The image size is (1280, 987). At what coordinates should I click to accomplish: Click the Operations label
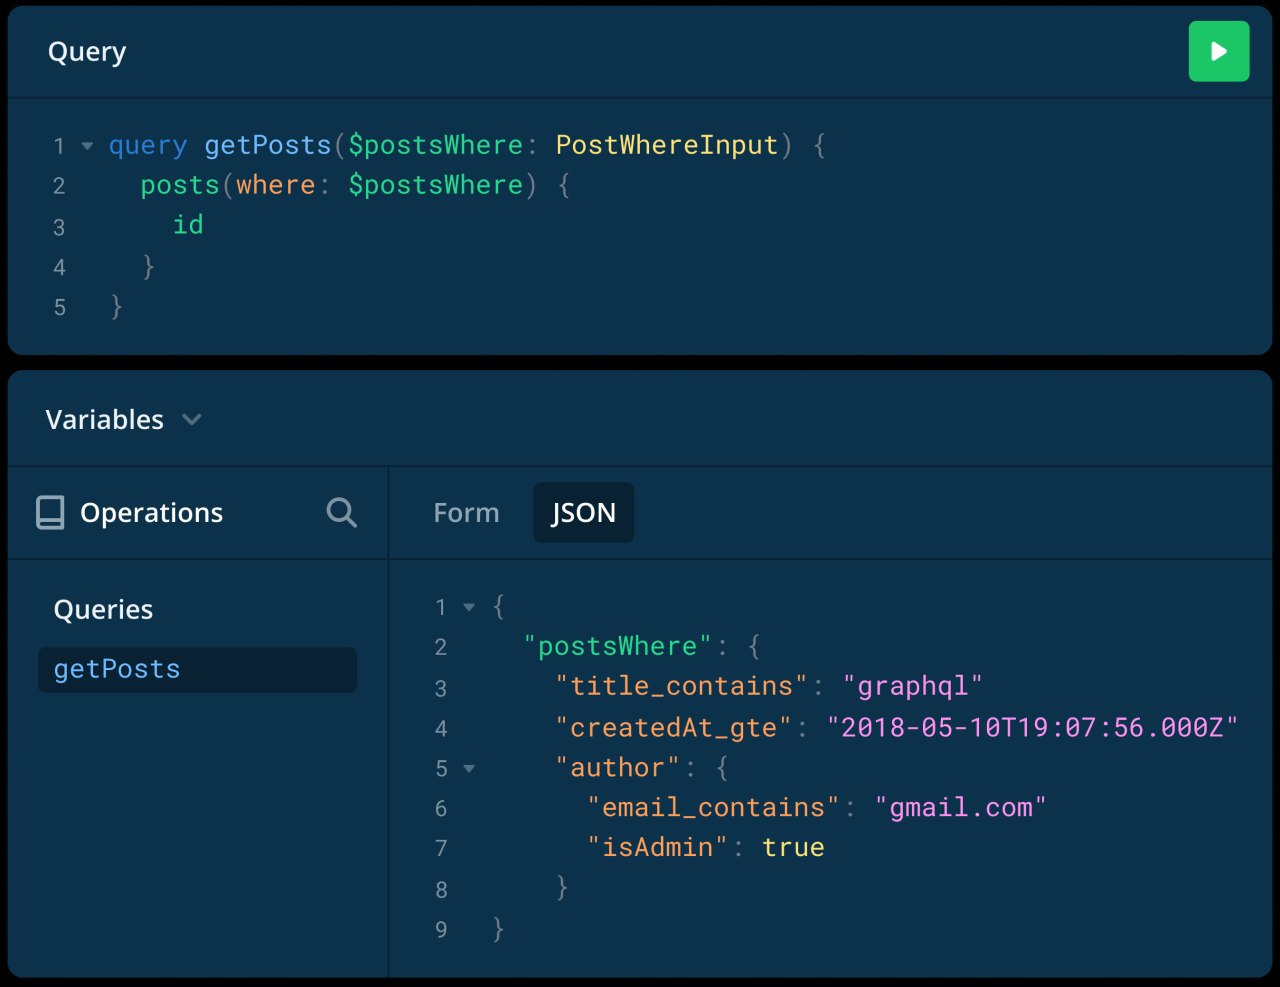pos(151,512)
